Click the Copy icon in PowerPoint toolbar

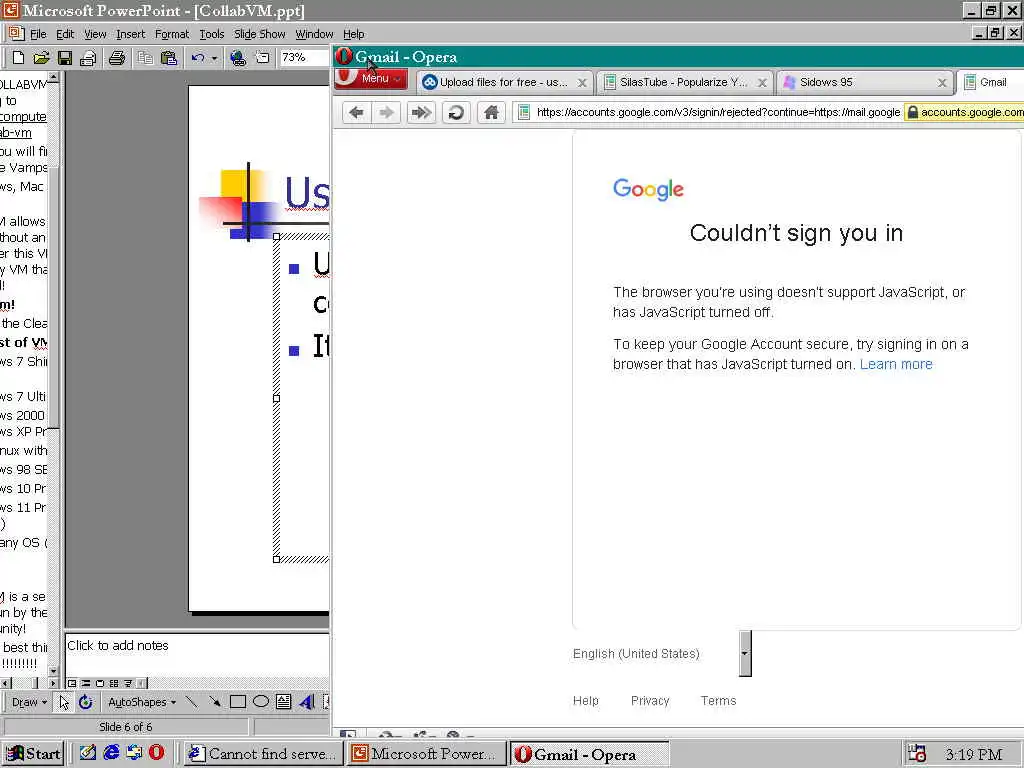(x=145, y=58)
